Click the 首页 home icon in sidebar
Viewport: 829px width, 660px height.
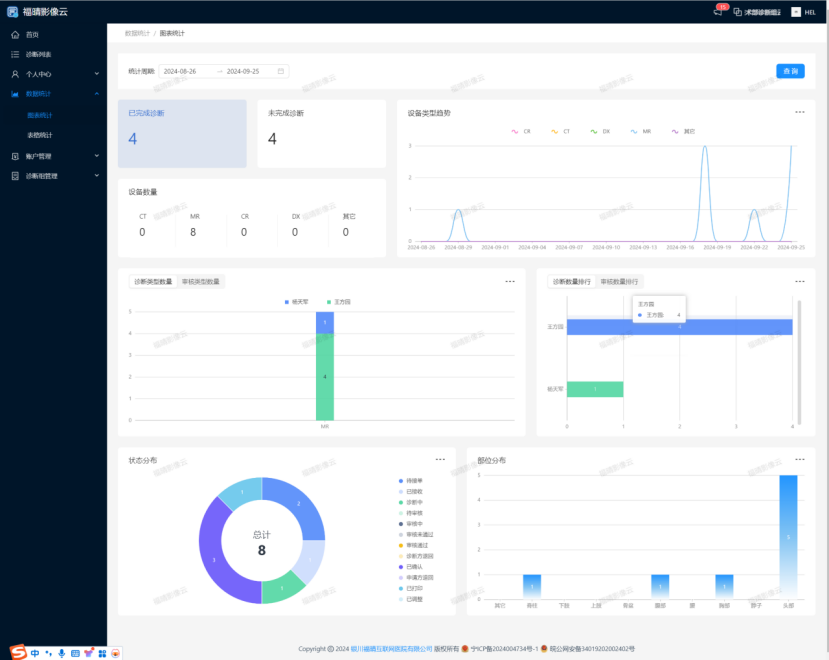pos(15,34)
